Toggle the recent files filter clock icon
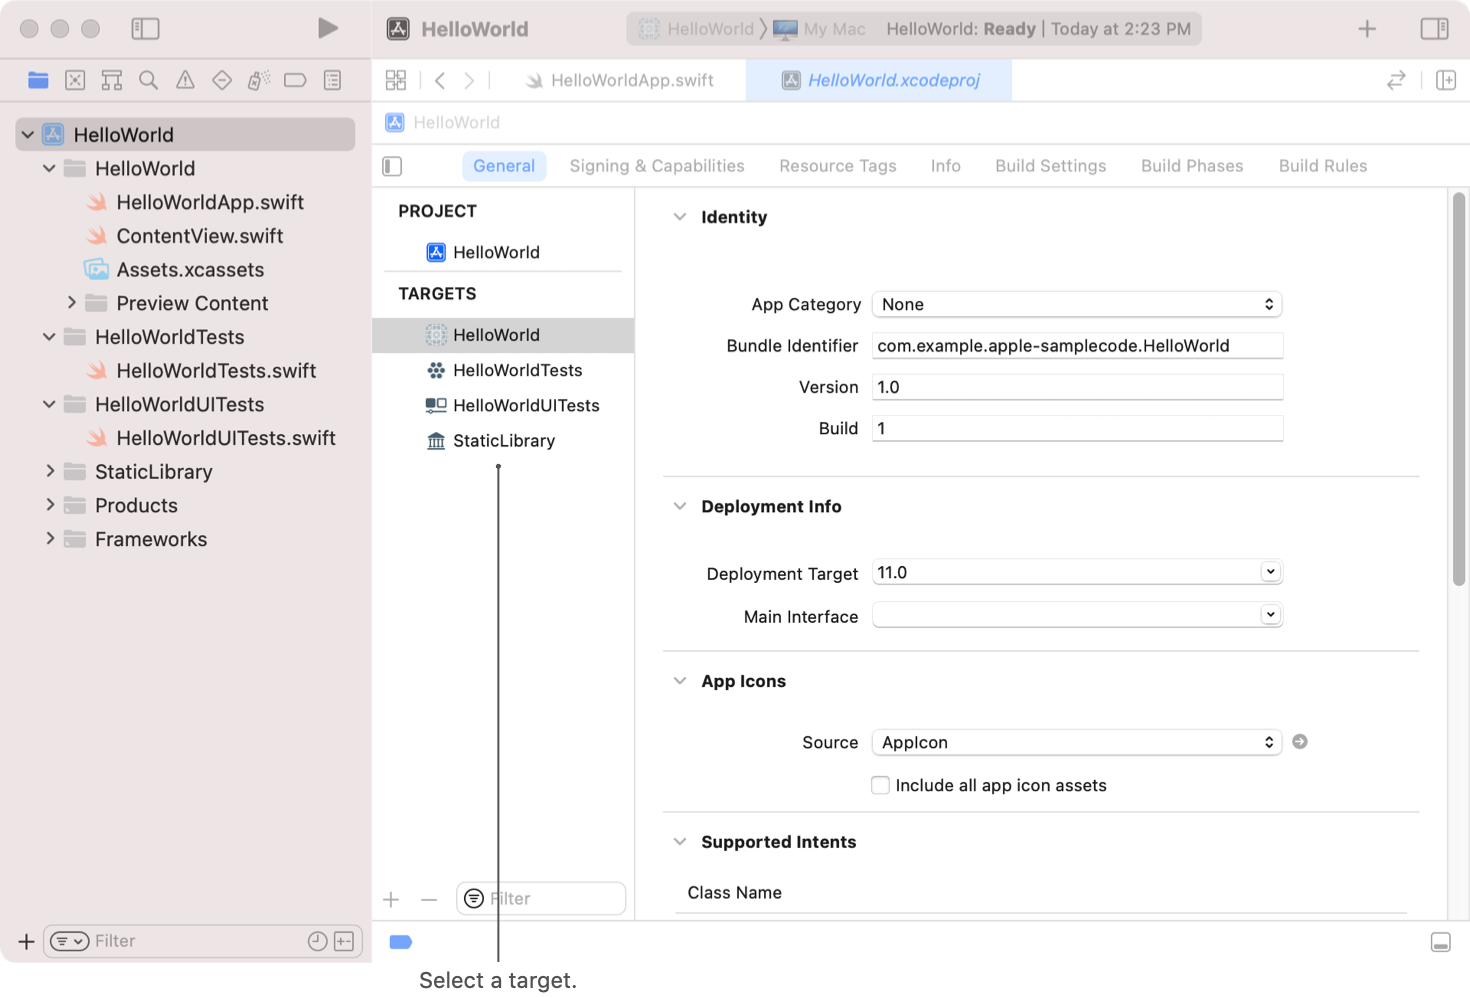 pos(317,941)
